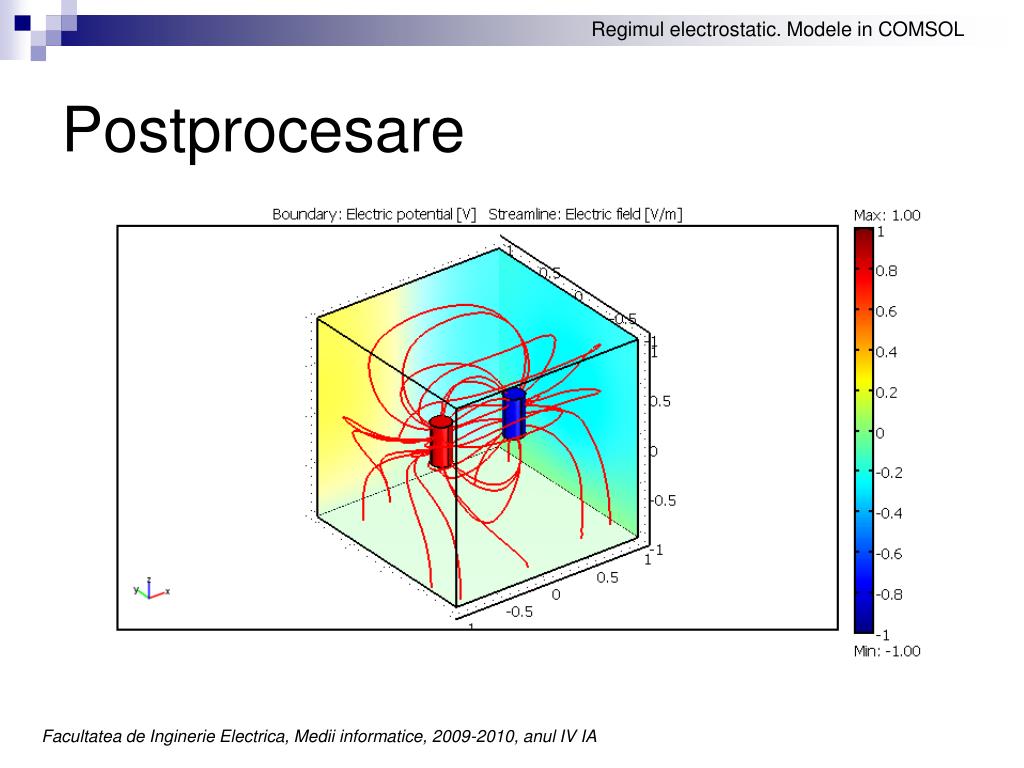
Task: Click the -0.8 tick label on the color bar
Action: coord(889,594)
